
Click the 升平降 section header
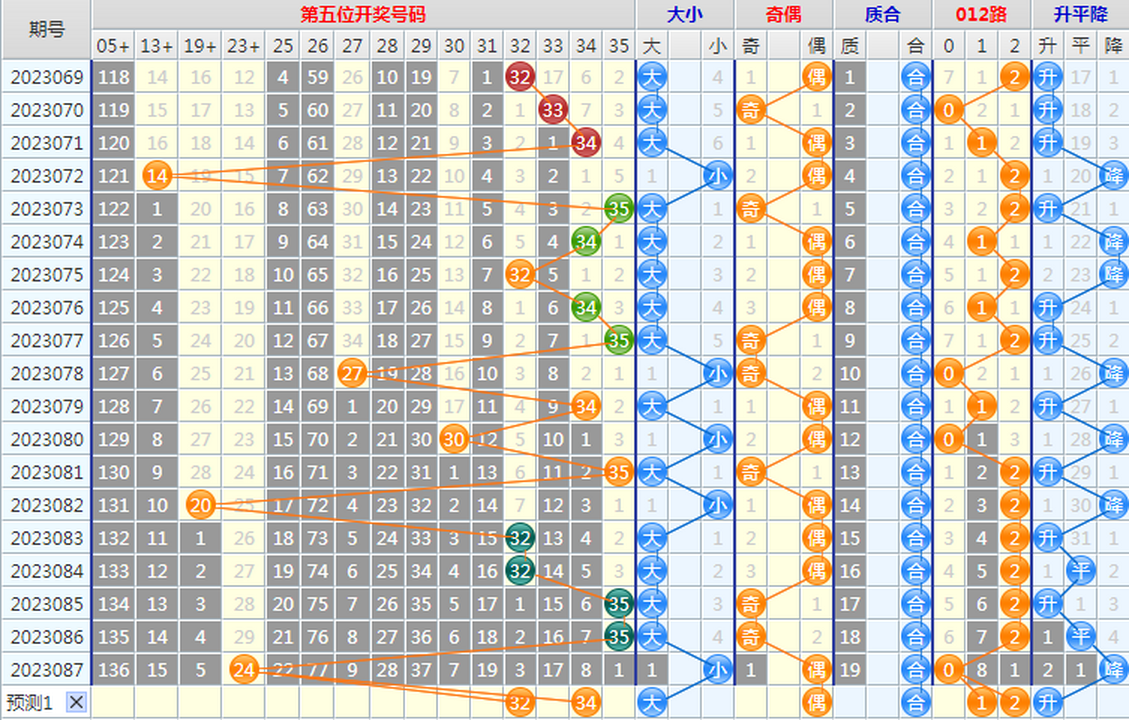[x=1080, y=14]
